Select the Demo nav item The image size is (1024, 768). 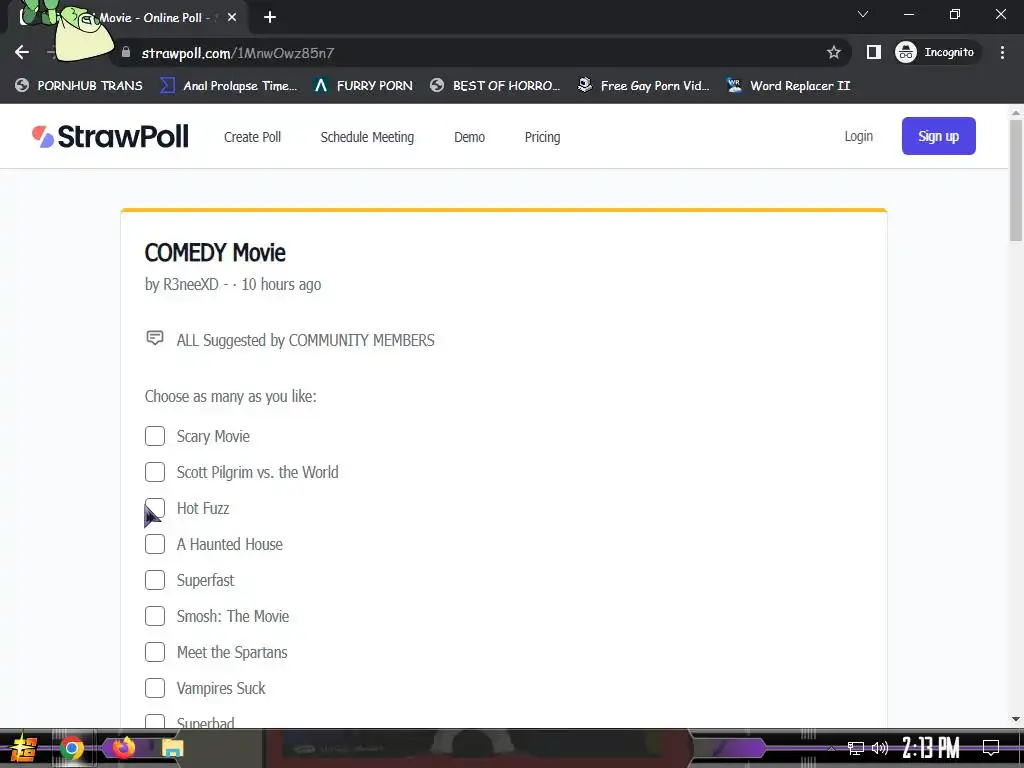pos(470,137)
